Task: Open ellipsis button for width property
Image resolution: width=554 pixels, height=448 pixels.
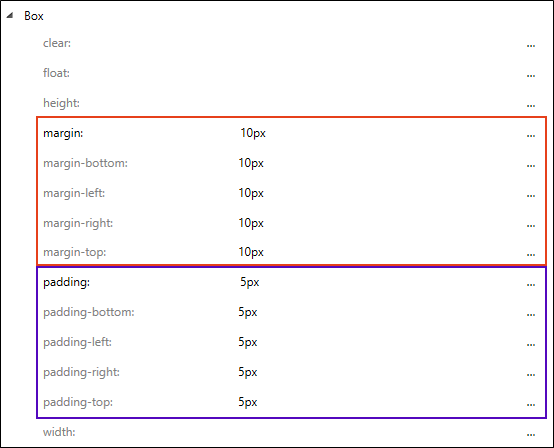Action: (x=531, y=435)
